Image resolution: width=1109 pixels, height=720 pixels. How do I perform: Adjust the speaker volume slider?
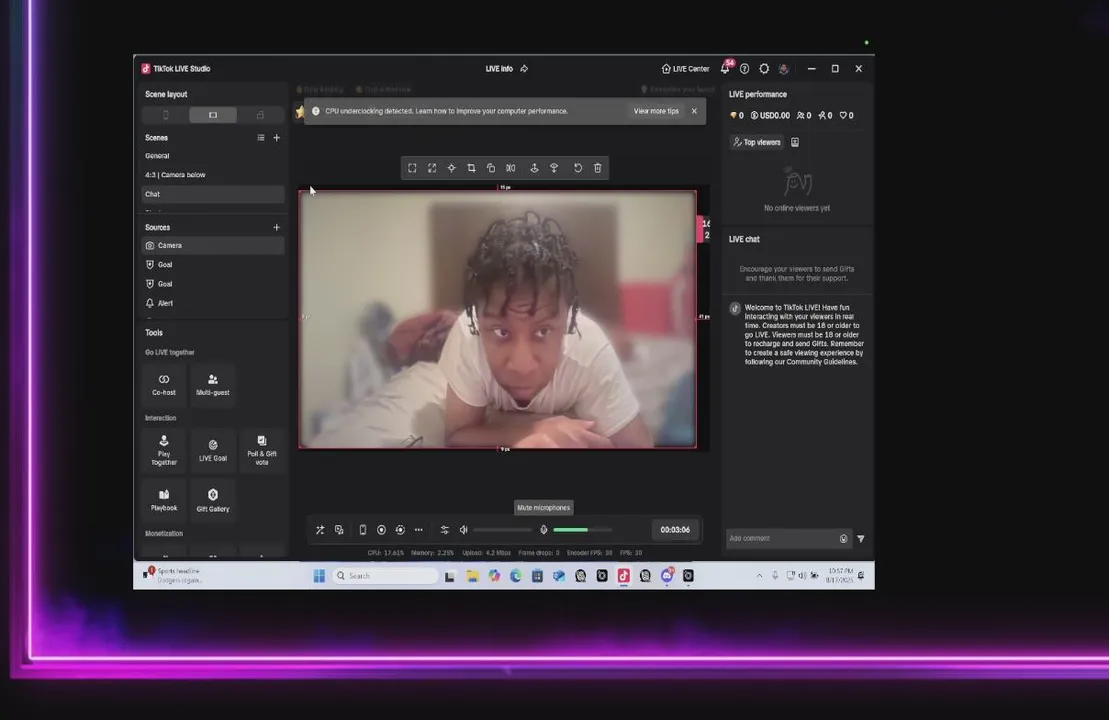pyautogui.click(x=503, y=530)
